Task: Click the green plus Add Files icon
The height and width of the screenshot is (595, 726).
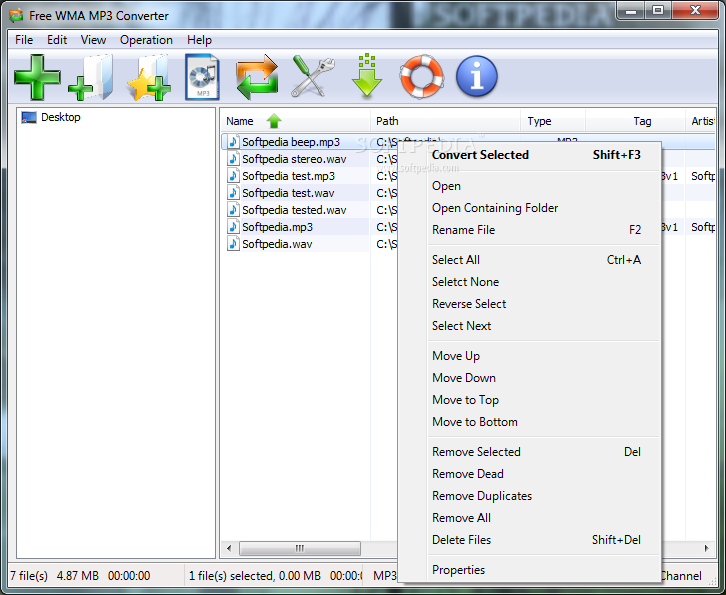Action: click(38, 77)
